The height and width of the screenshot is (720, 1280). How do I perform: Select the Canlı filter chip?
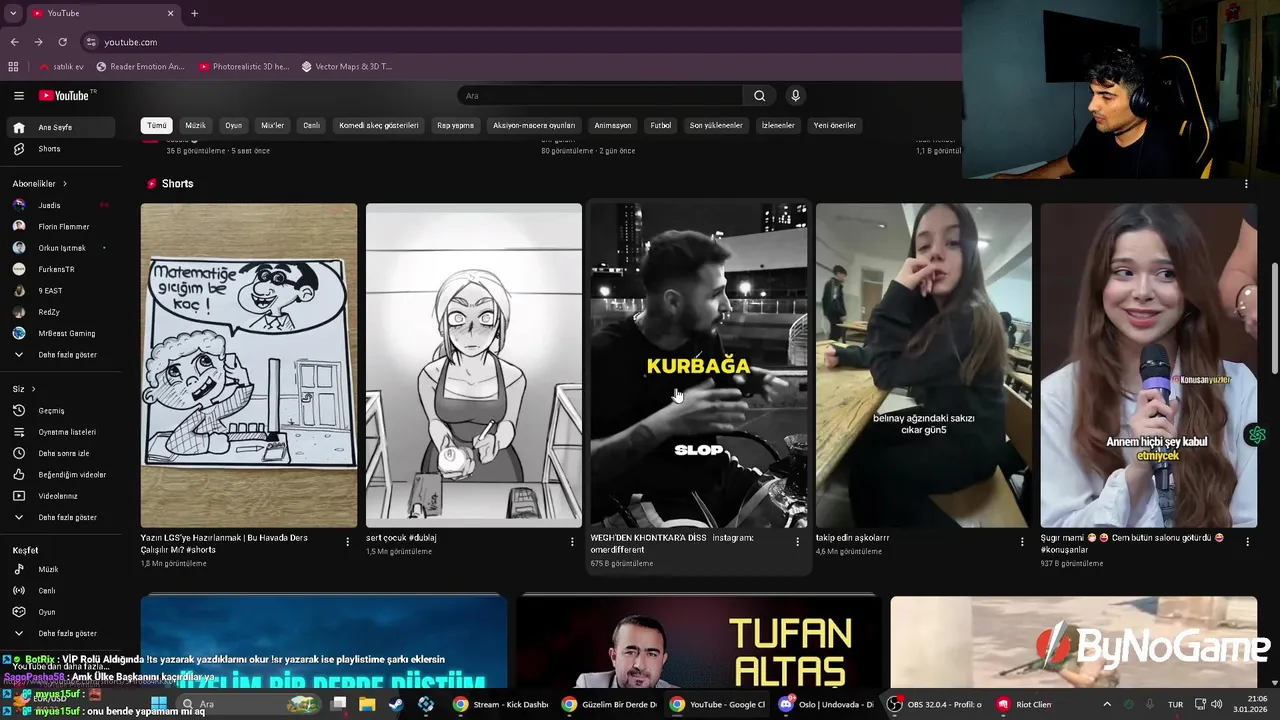[x=312, y=125]
